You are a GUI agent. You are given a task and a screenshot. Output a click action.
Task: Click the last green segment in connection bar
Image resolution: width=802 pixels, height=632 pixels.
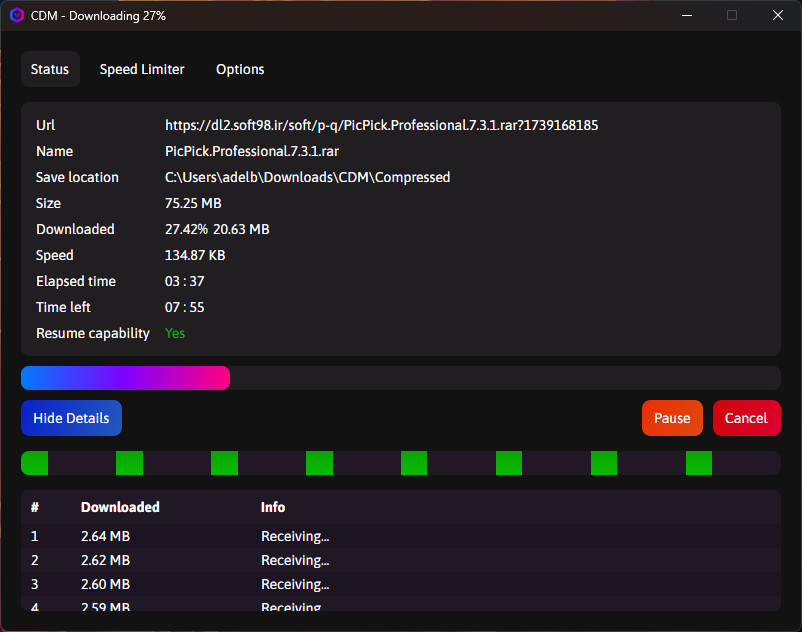click(x=699, y=463)
